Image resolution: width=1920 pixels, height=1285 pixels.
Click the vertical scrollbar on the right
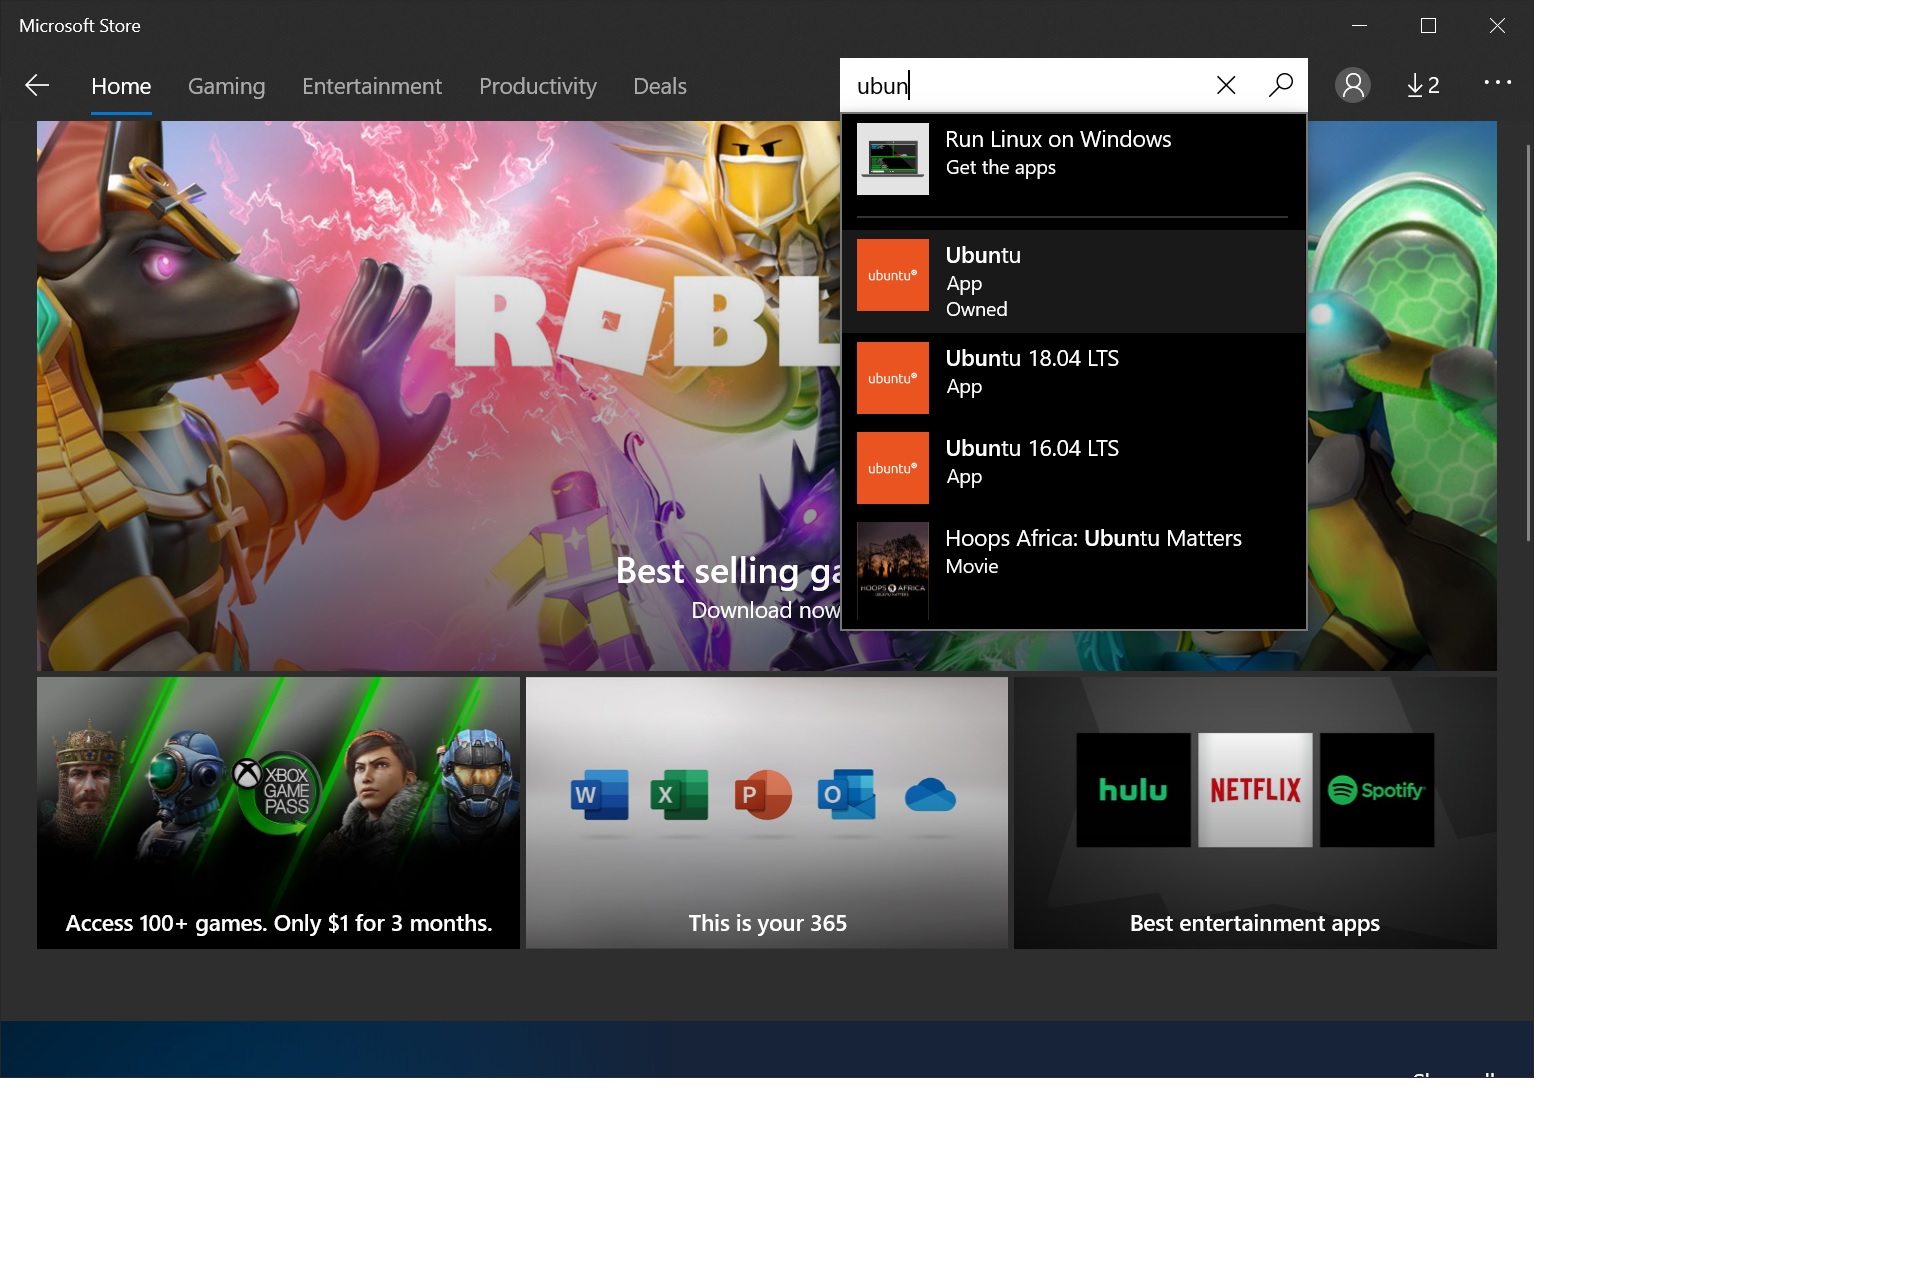click(x=1528, y=343)
